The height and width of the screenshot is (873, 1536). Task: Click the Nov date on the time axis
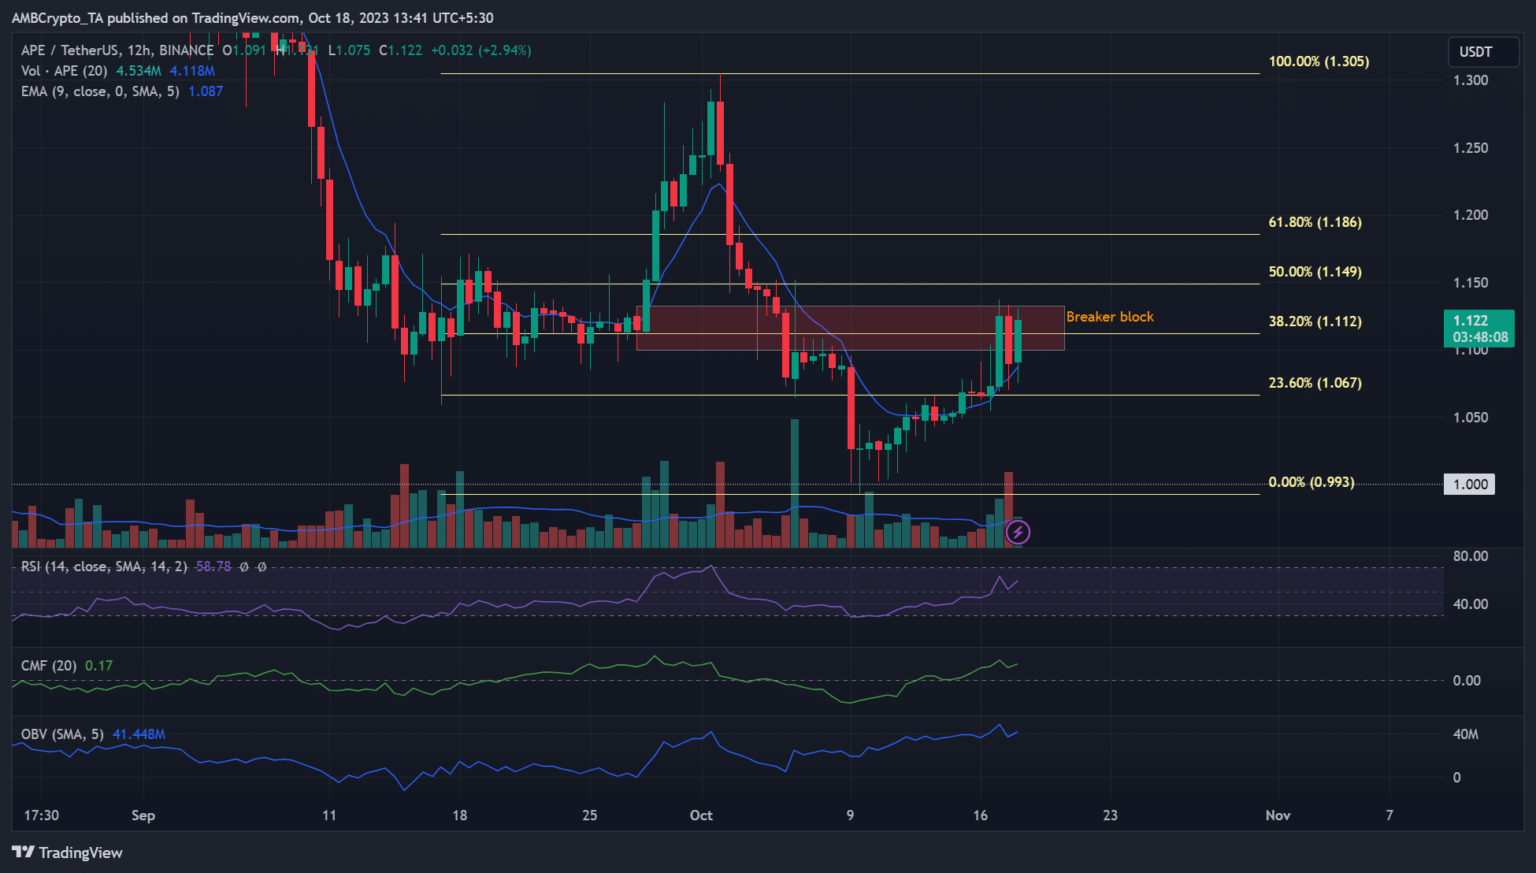[x=1277, y=815]
